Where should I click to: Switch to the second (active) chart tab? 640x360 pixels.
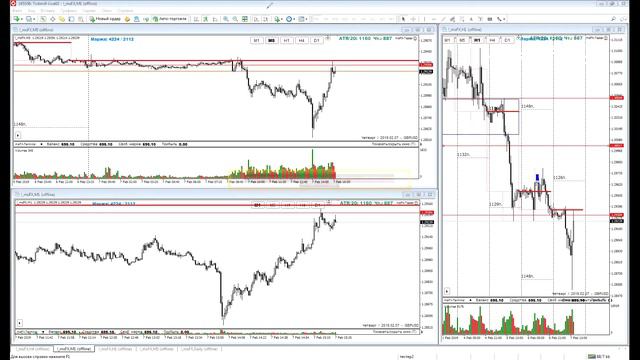coord(73,349)
